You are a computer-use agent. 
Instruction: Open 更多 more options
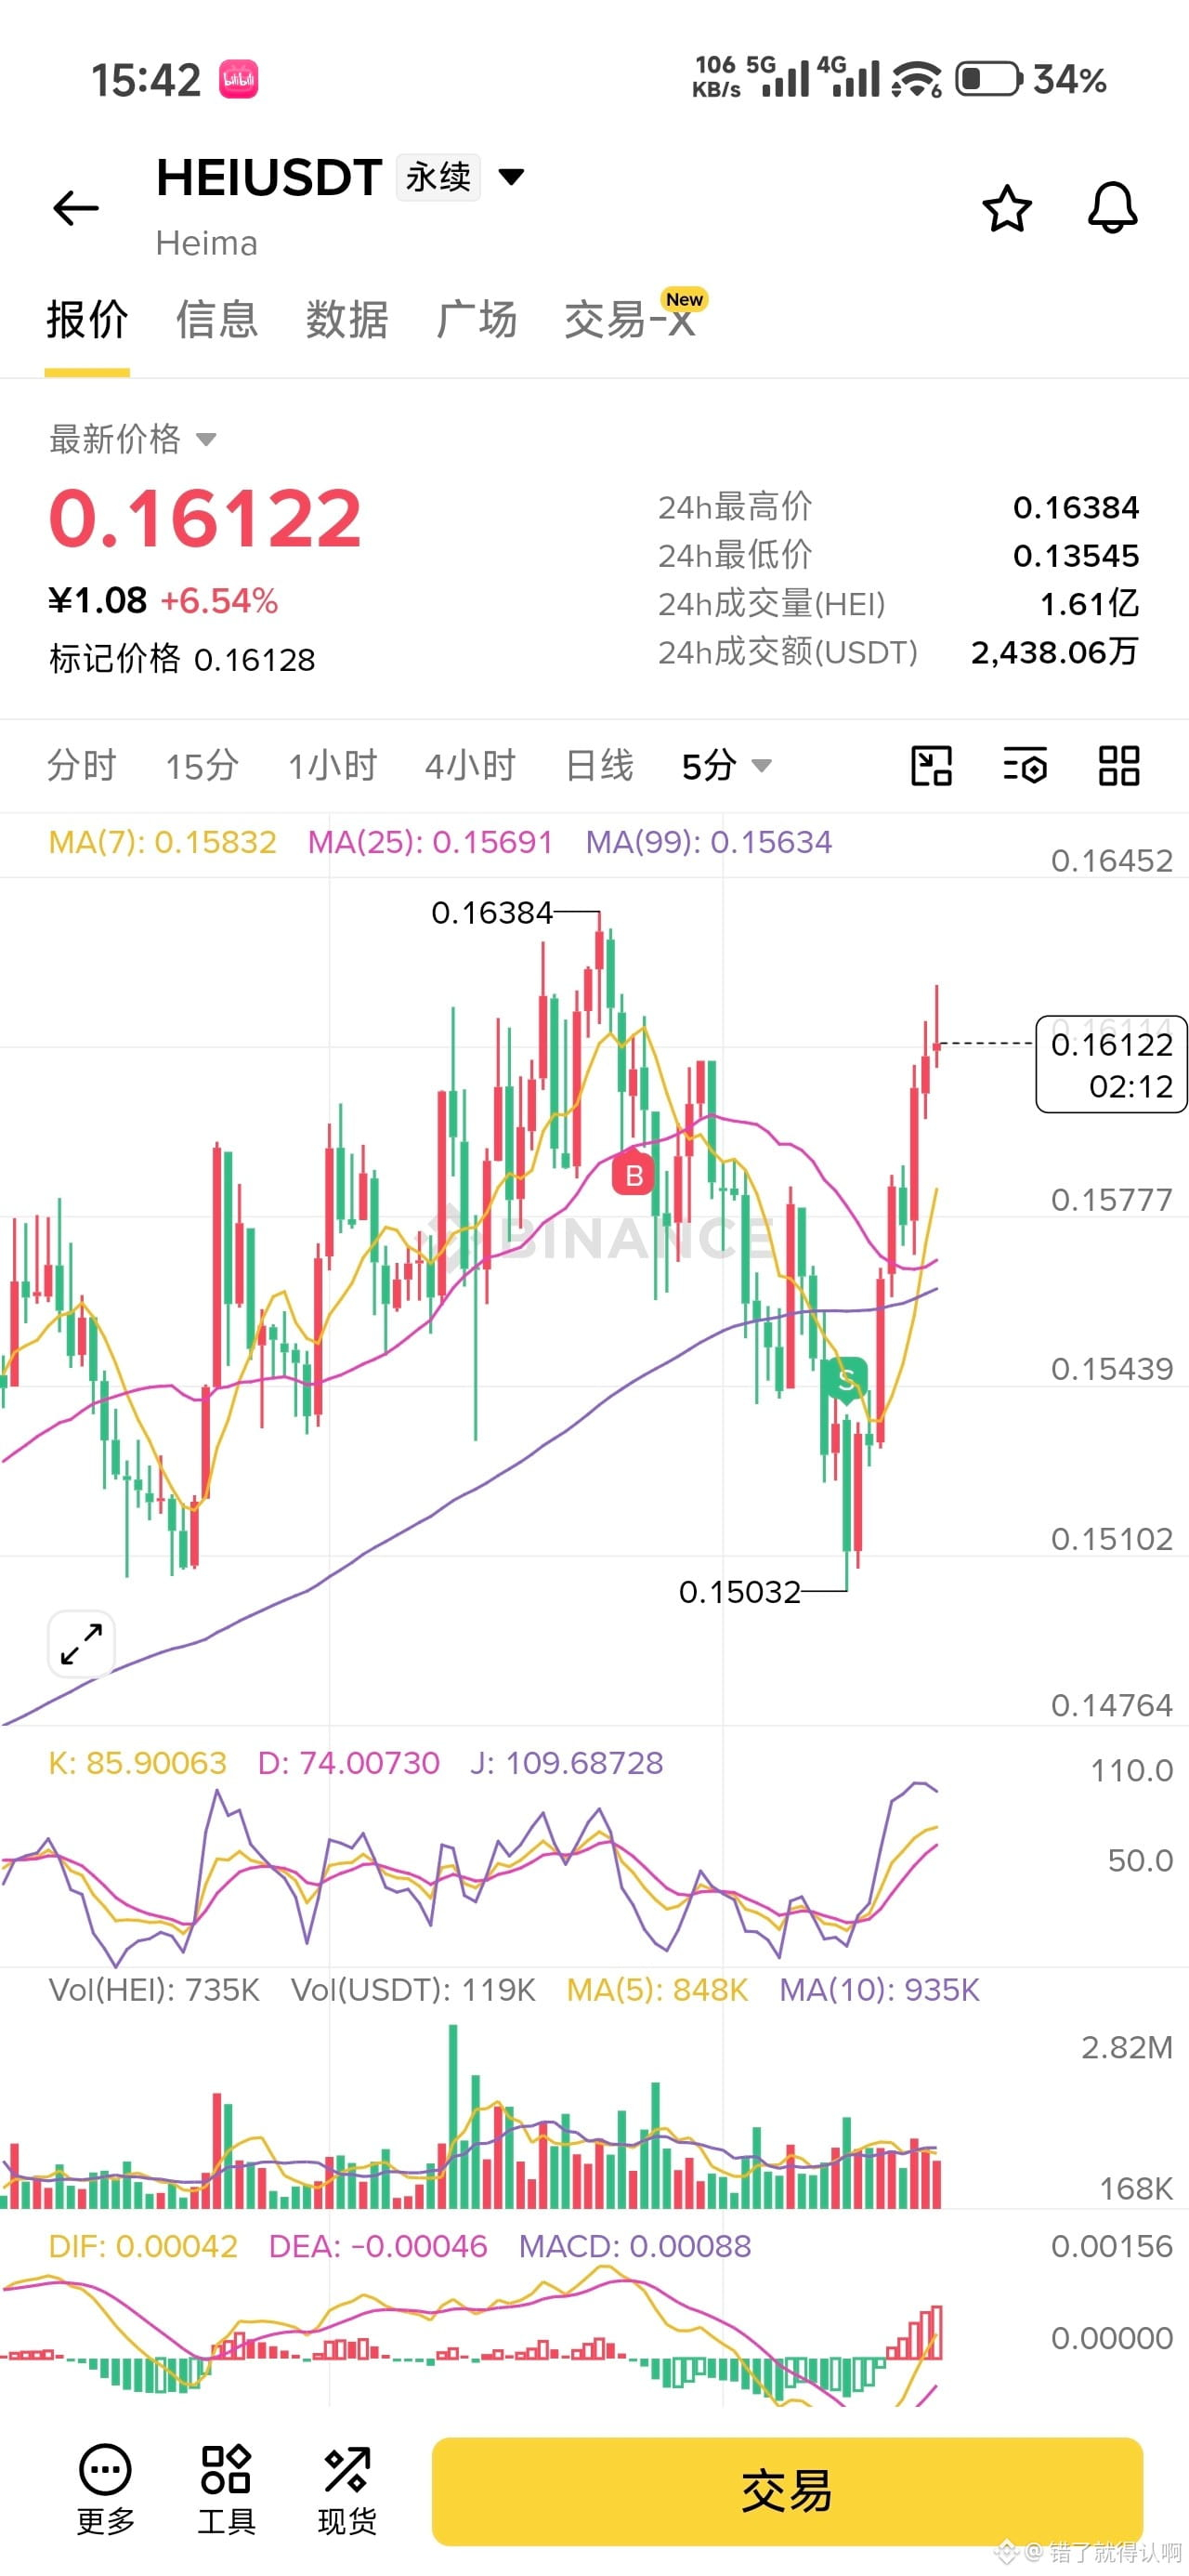[105, 2488]
